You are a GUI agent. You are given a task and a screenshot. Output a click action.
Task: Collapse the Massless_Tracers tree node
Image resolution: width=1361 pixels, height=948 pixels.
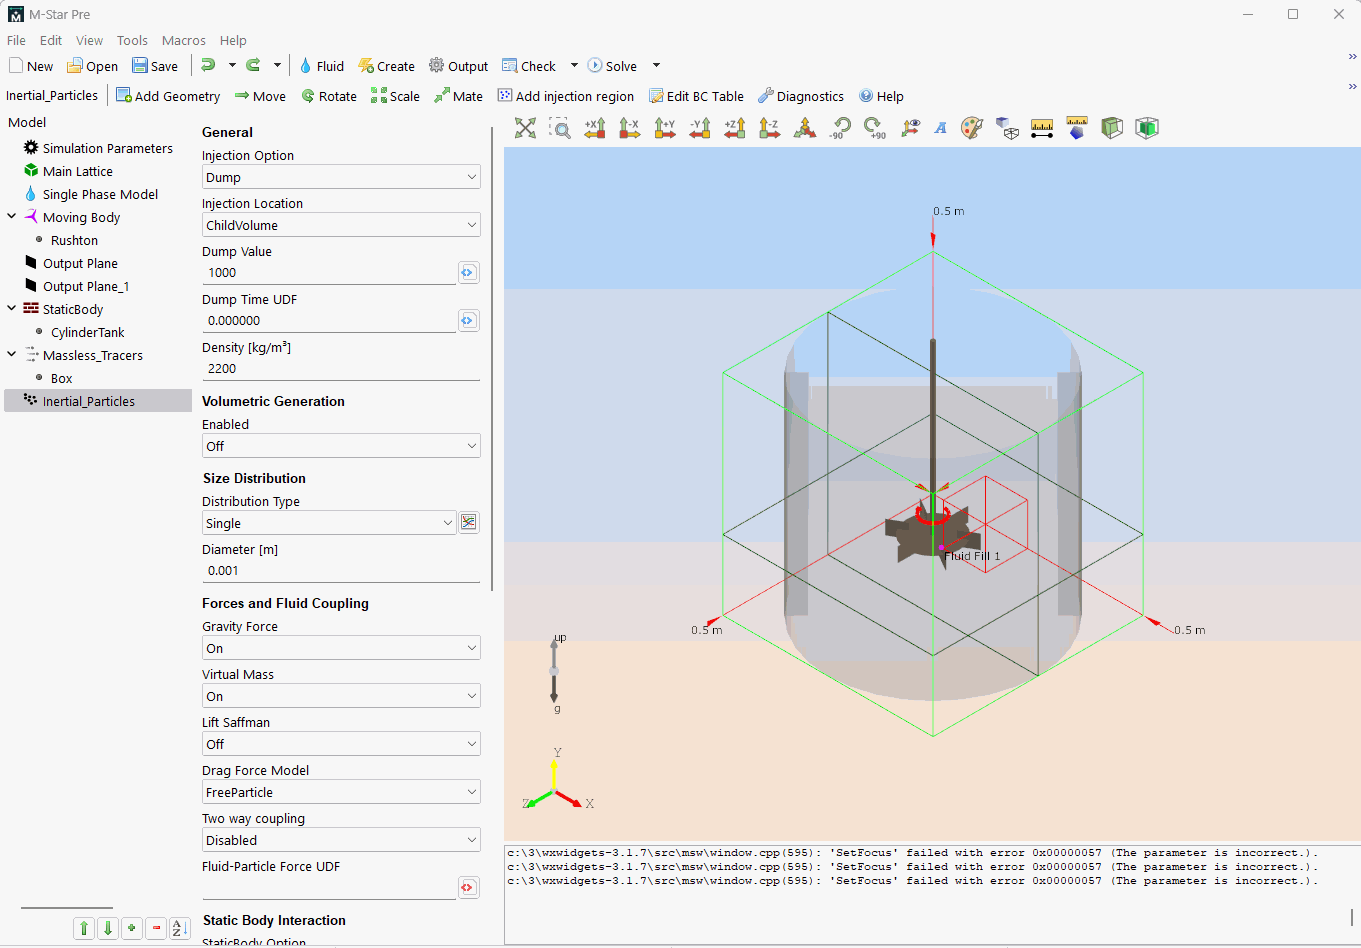pos(11,354)
